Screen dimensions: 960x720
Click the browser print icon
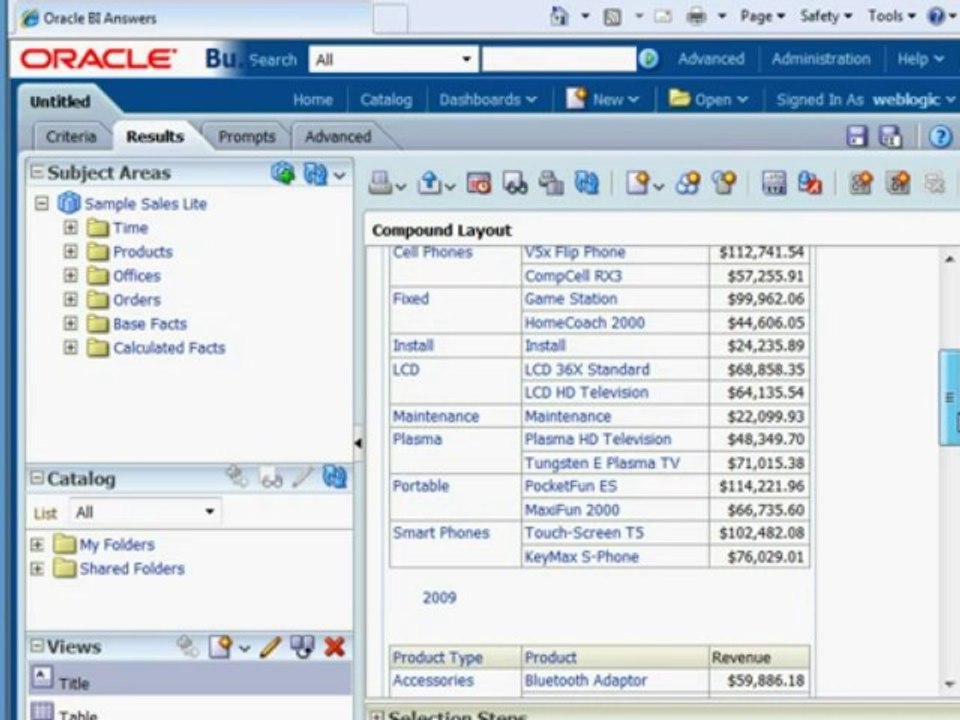coord(696,16)
